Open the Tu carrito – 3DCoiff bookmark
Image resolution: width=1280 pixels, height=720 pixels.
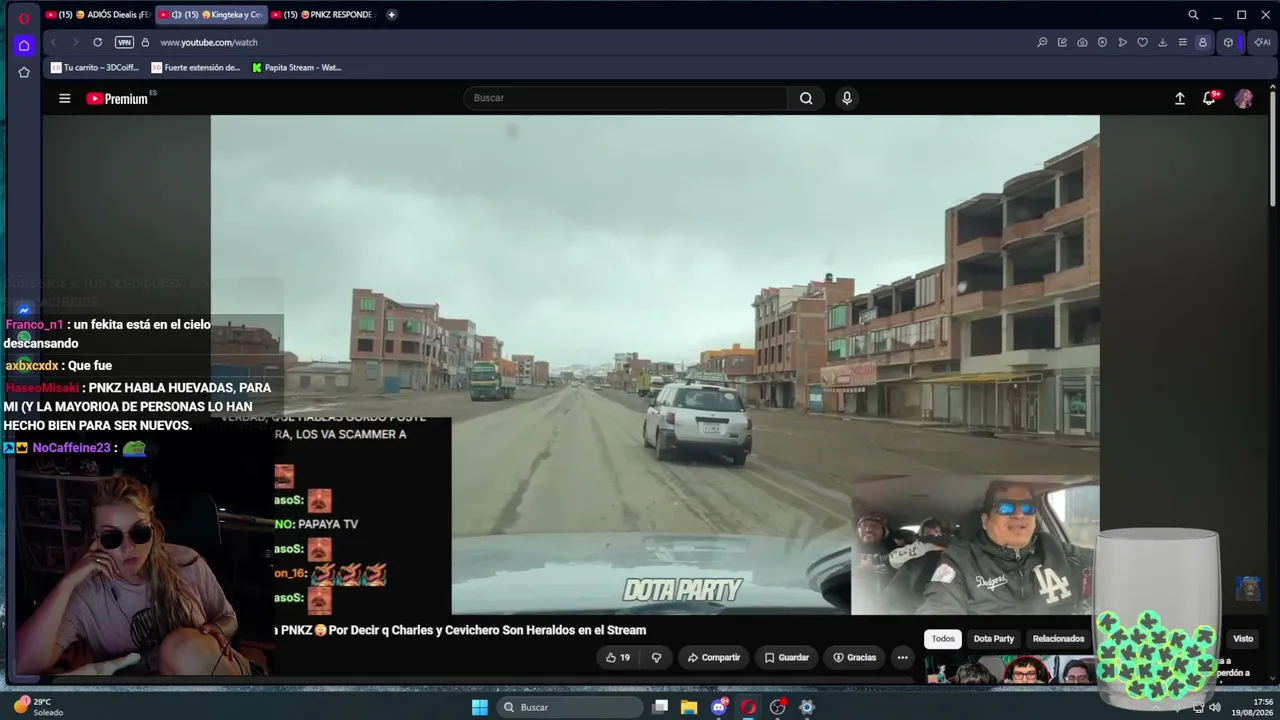click(x=95, y=68)
